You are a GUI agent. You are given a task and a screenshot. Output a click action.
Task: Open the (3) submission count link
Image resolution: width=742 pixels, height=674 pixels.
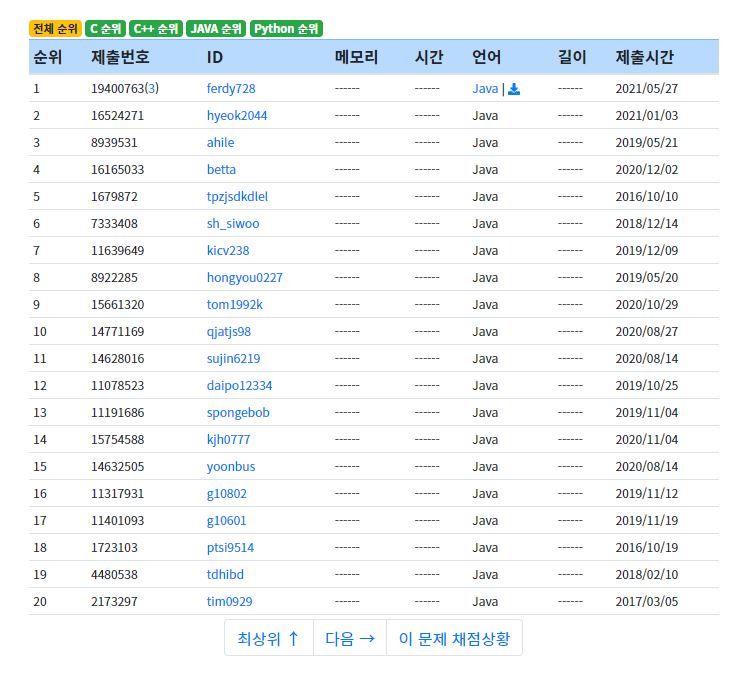151,89
